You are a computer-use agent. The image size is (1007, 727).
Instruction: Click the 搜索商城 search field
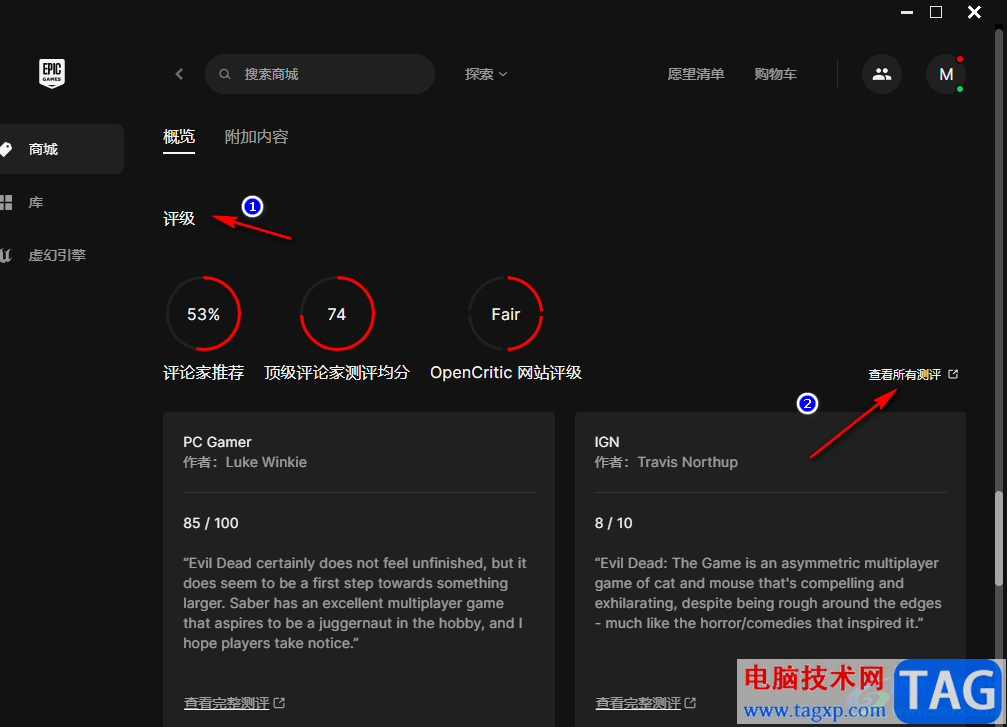coord(320,74)
